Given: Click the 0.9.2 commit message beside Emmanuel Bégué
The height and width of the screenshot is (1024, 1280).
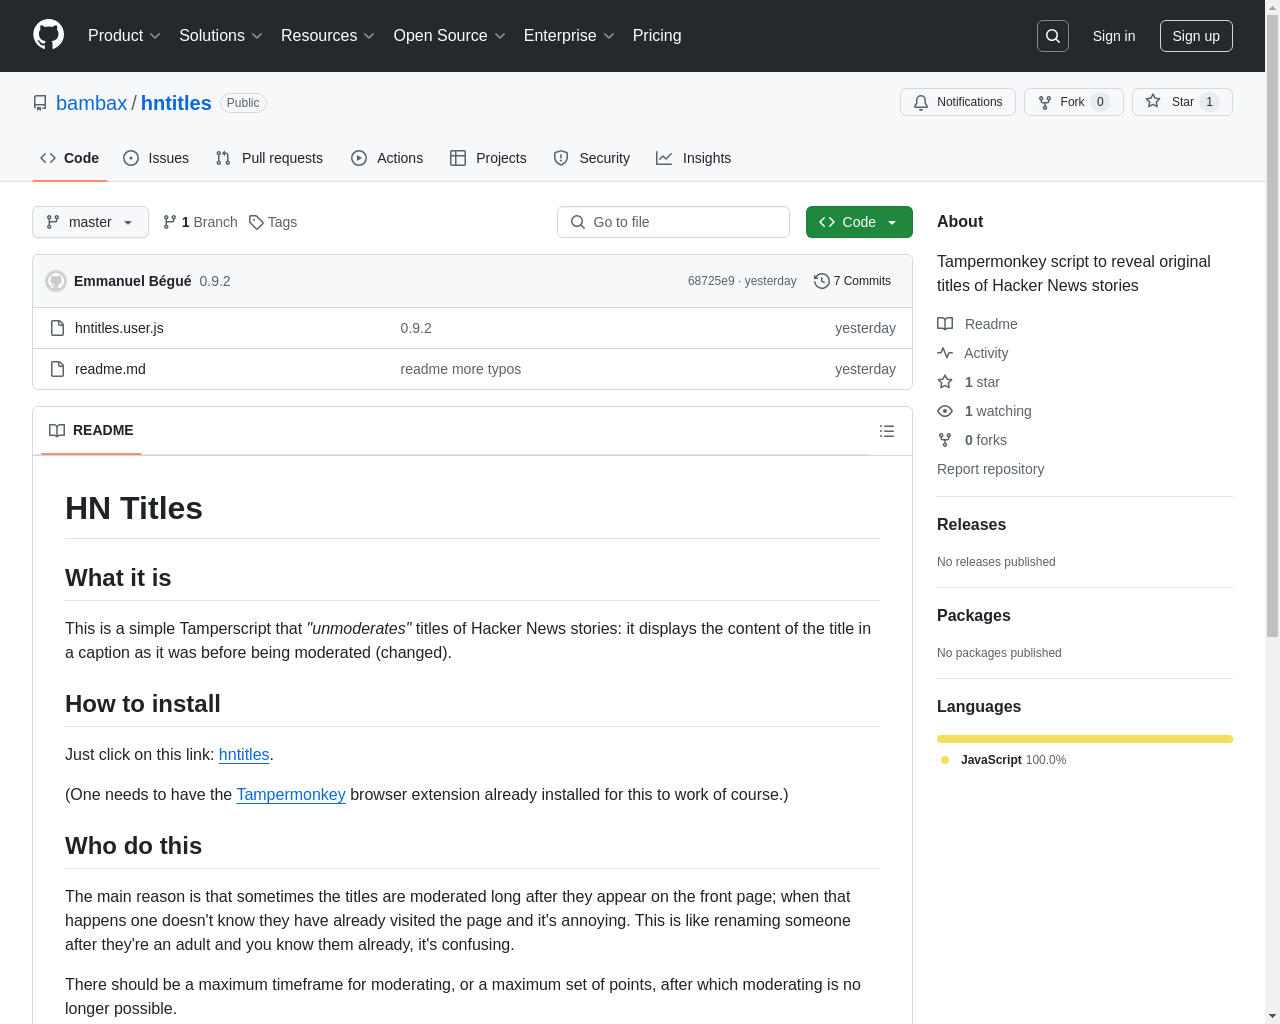Looking at the screenshot, I should [x=215, y=281].
